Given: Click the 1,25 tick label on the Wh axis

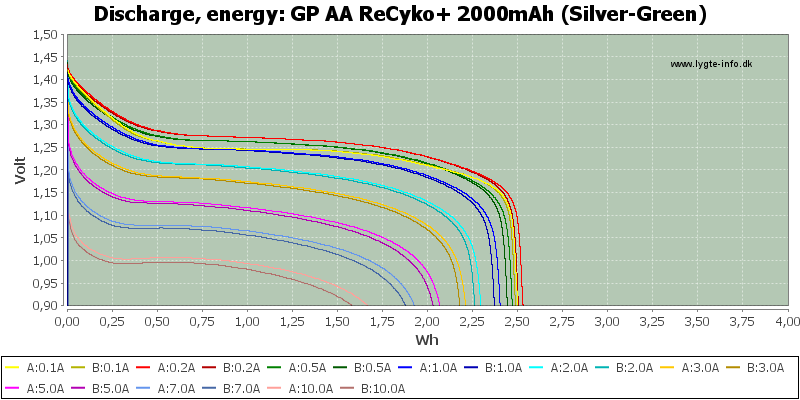Looking at the screenshot, I should point(292,321).
